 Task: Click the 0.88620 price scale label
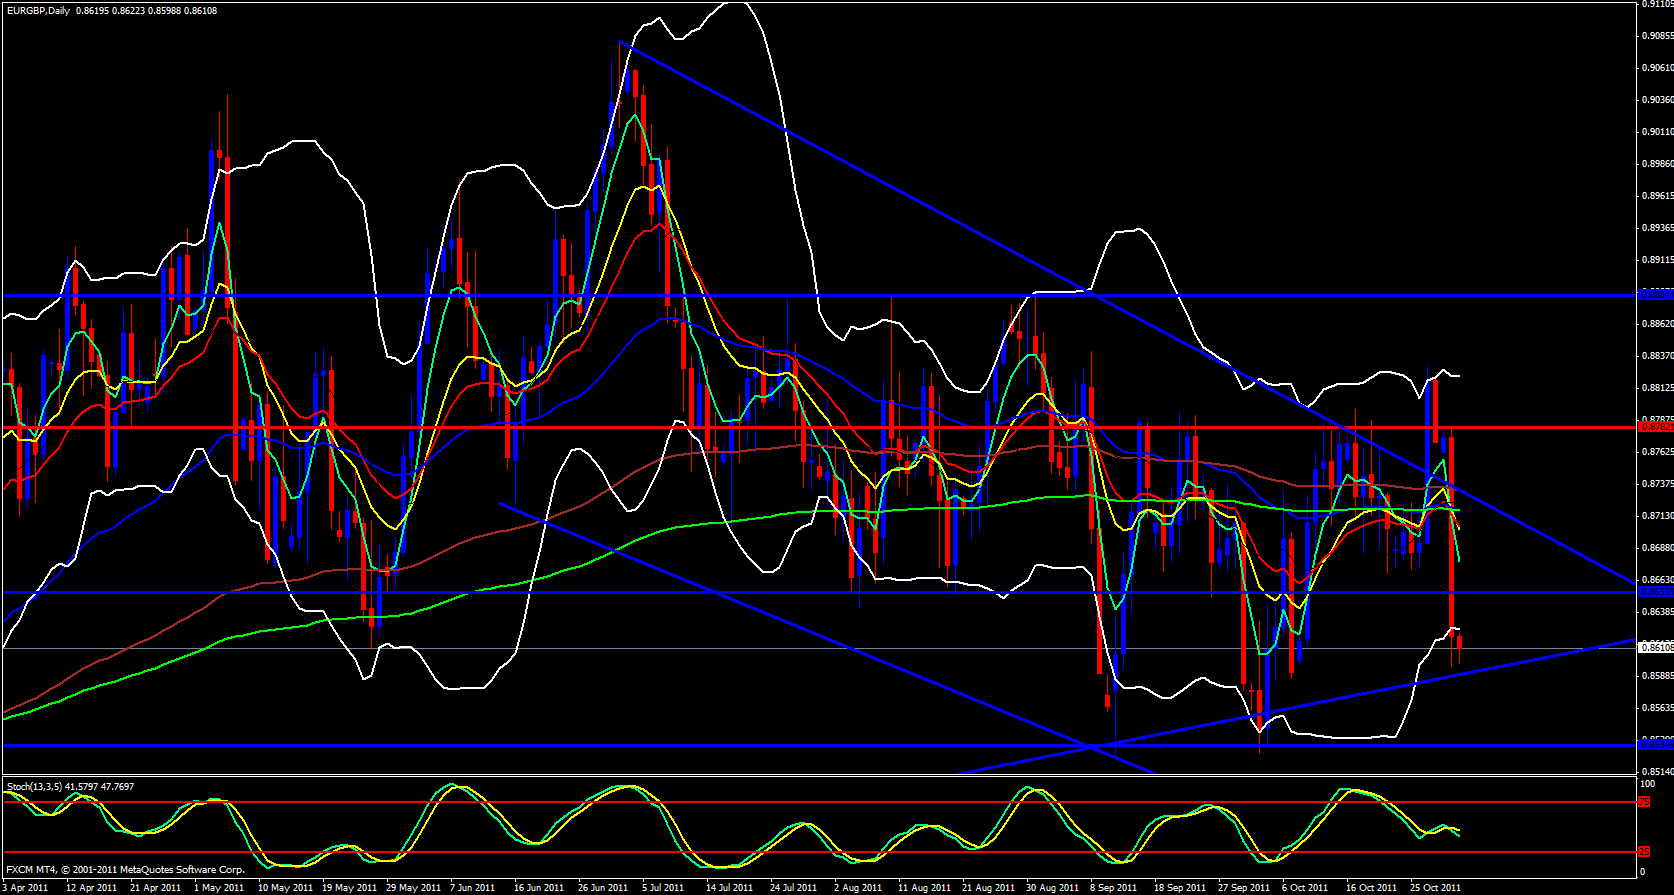[x=1657, y=324]
